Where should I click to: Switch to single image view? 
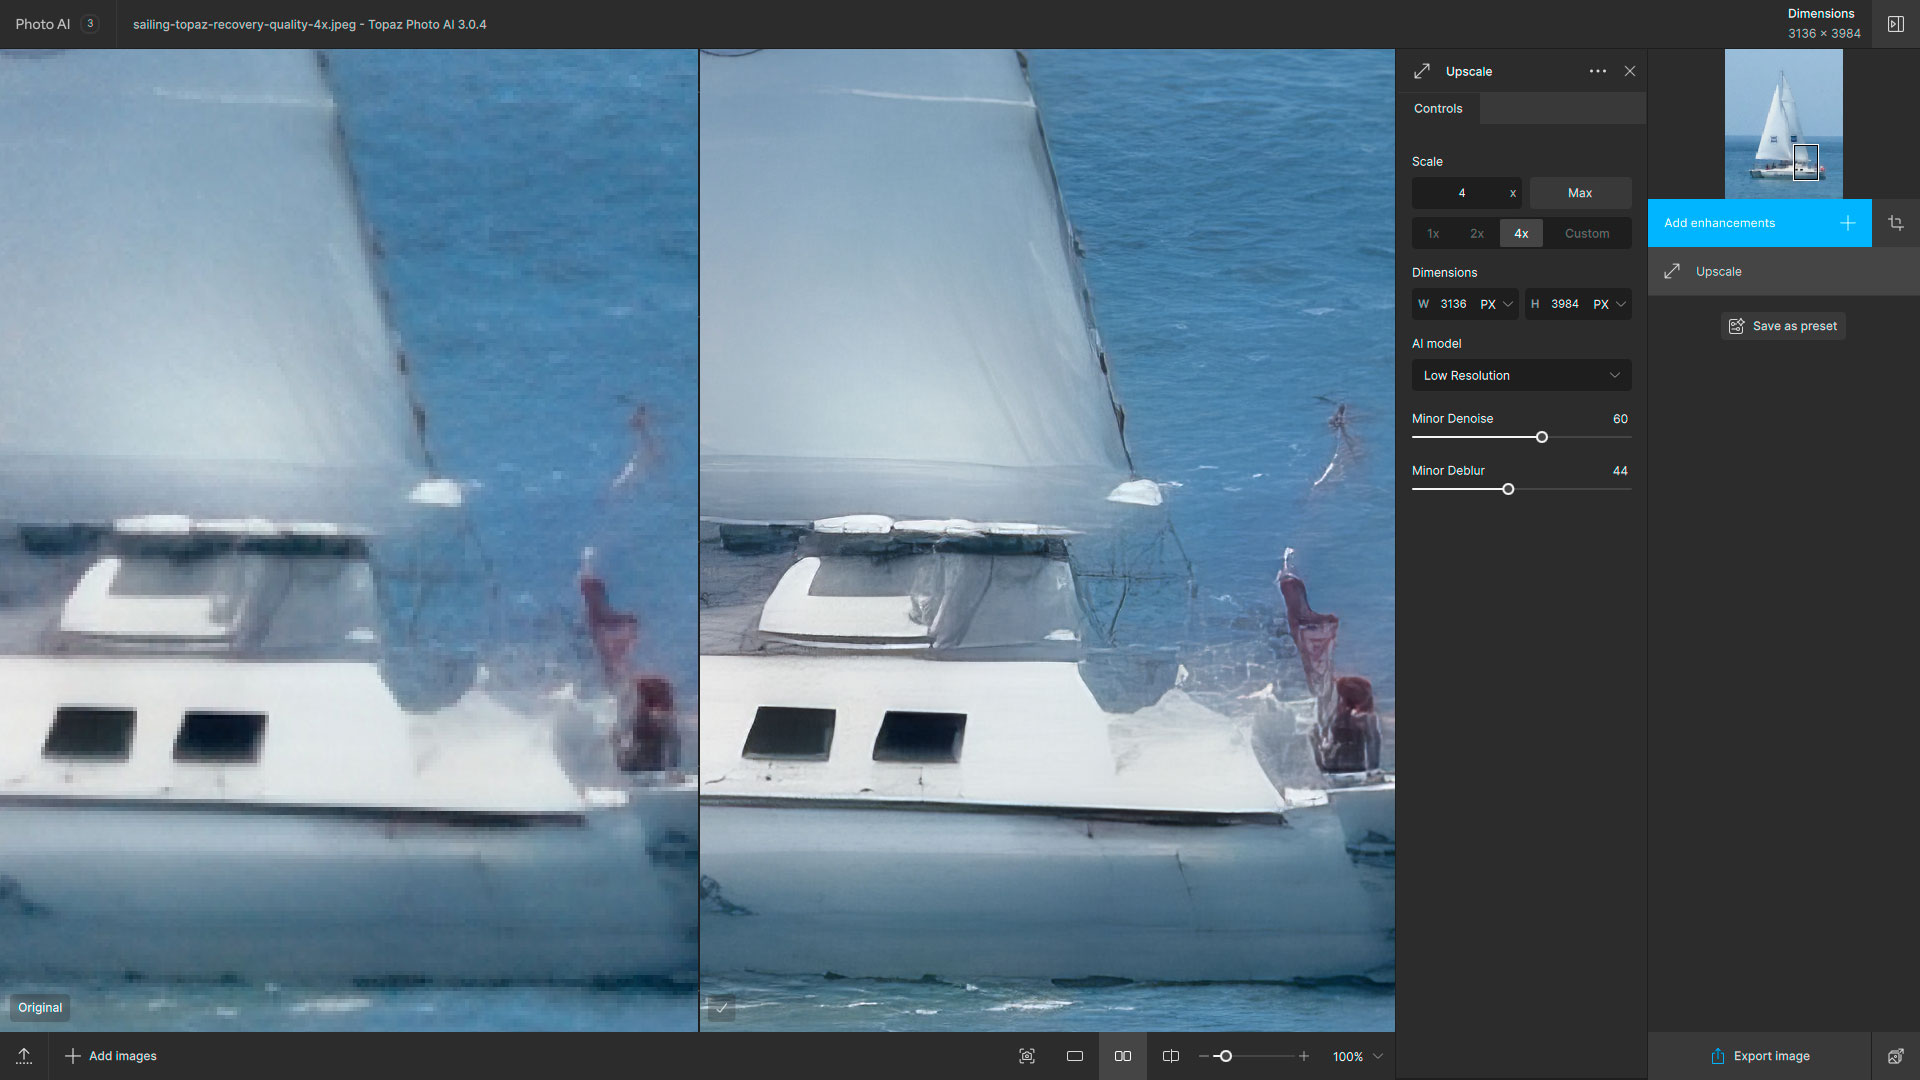pyautogui.click(x=1075, y=1056)
